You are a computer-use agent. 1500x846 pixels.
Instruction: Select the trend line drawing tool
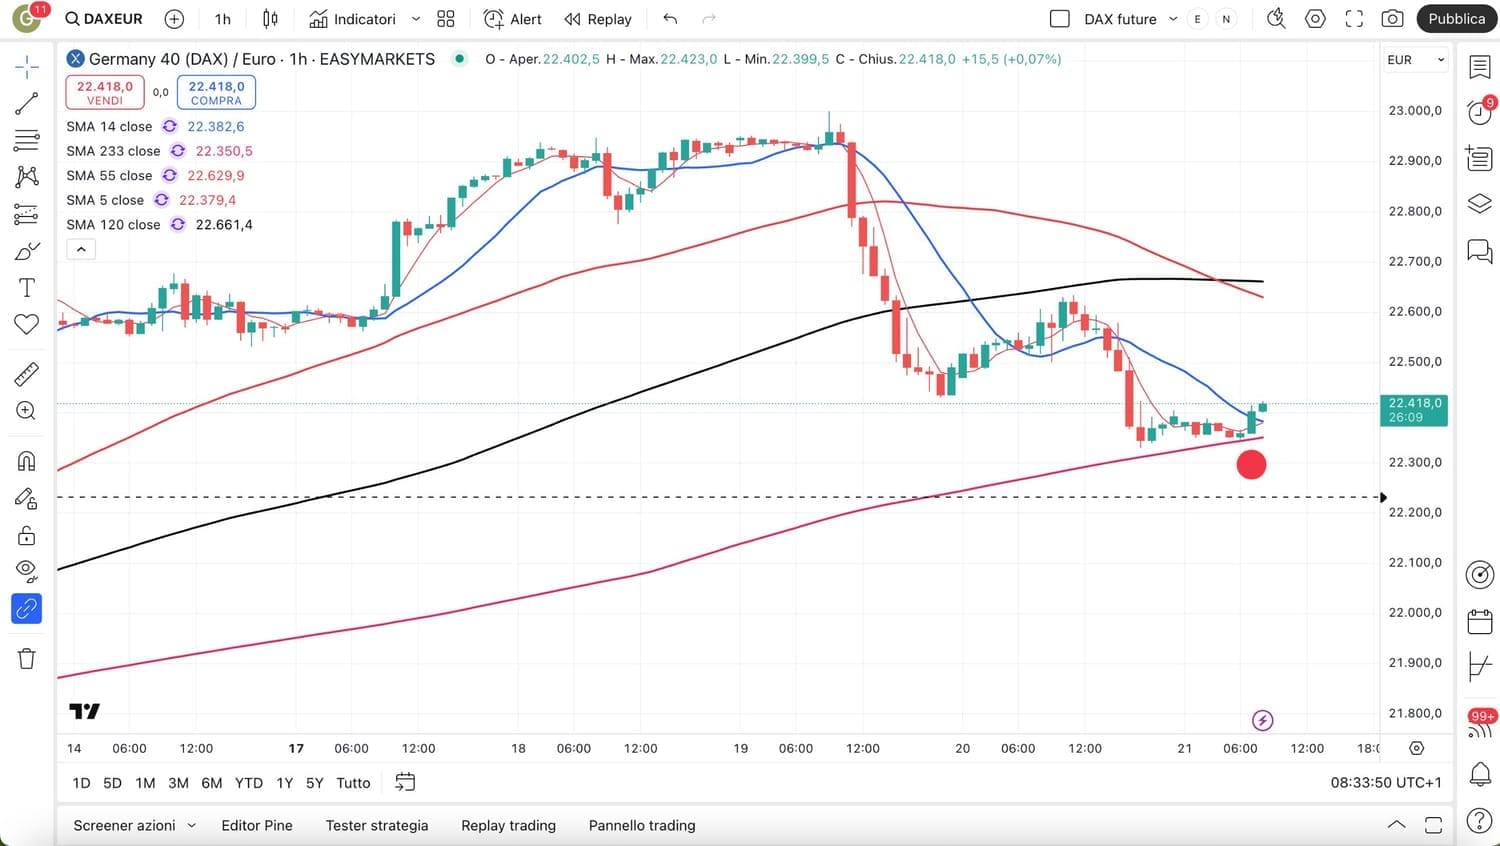click(x=27, y=103)
